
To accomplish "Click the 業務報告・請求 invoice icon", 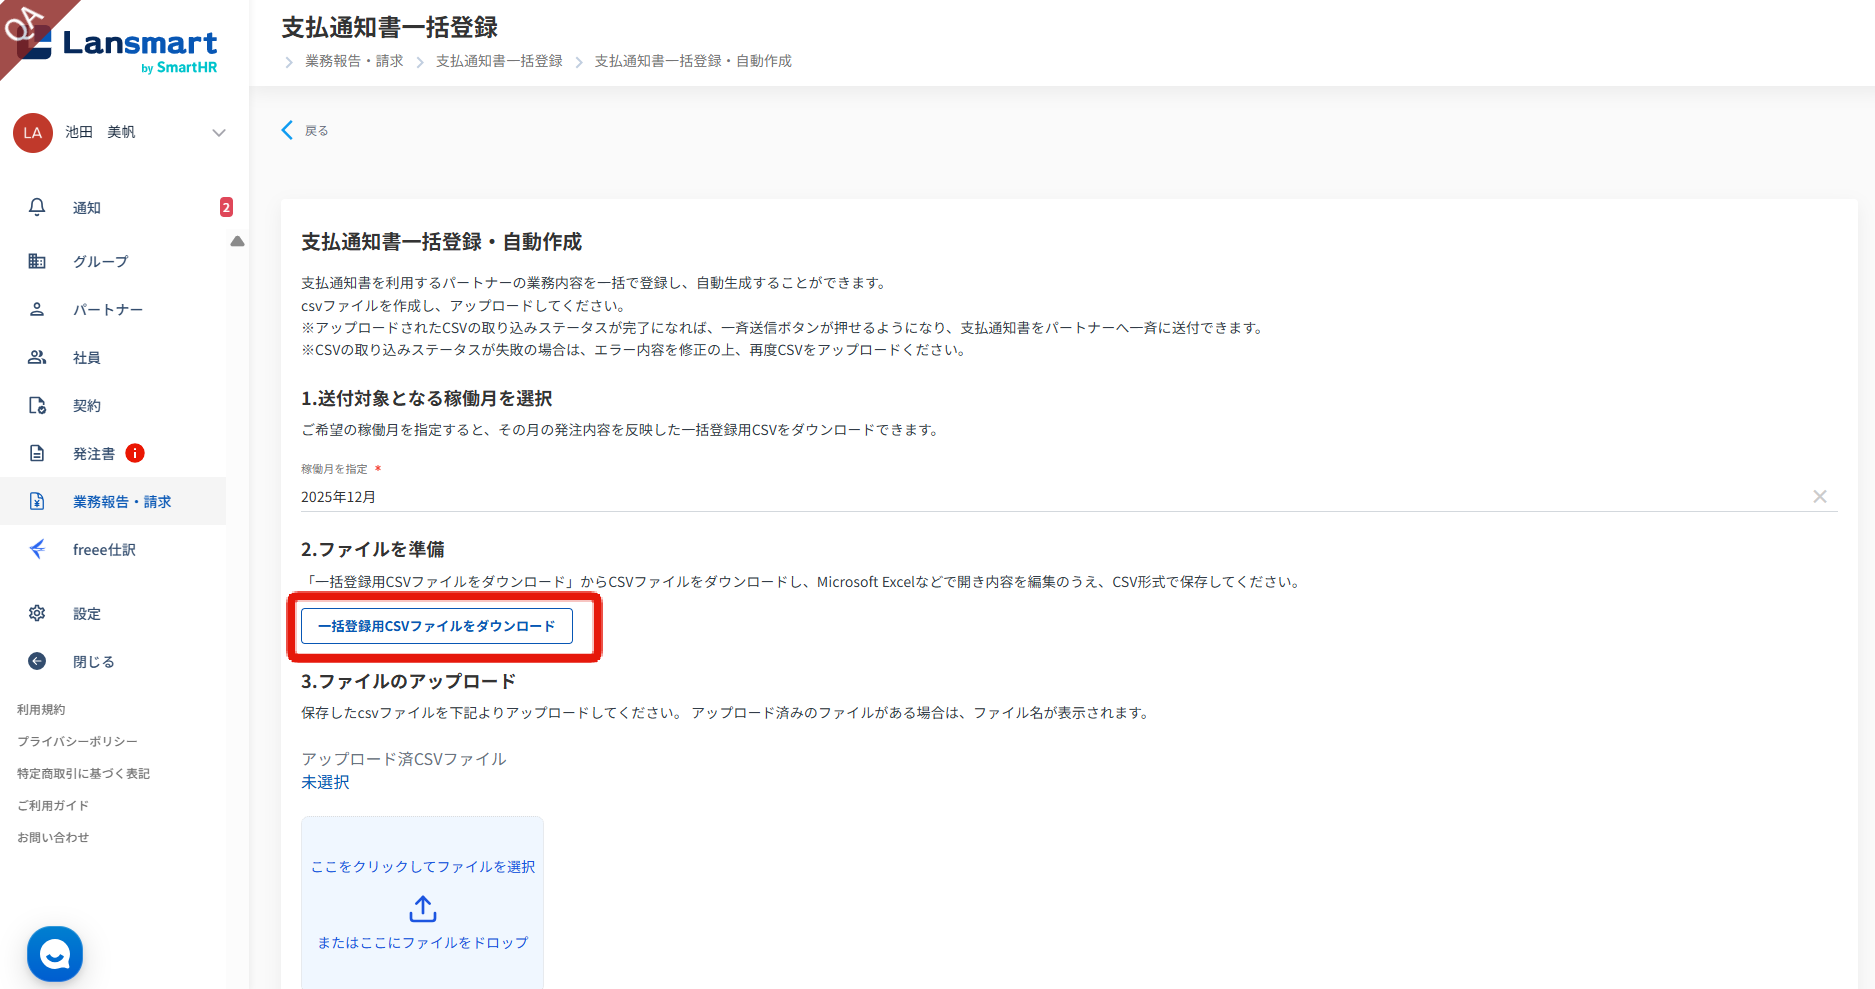I will click(37, 501).
